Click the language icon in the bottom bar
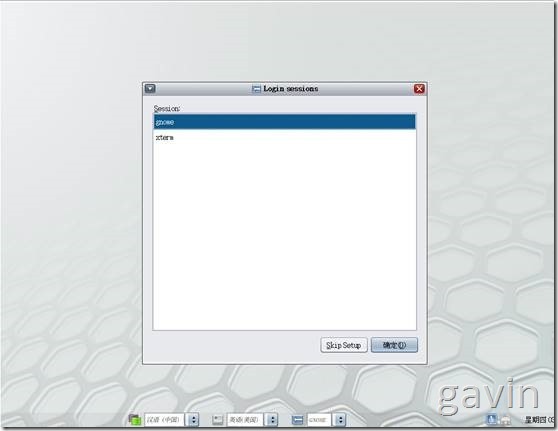Image resolution: width=558 pixels, height=431 pixels. [x=135, y=420]
